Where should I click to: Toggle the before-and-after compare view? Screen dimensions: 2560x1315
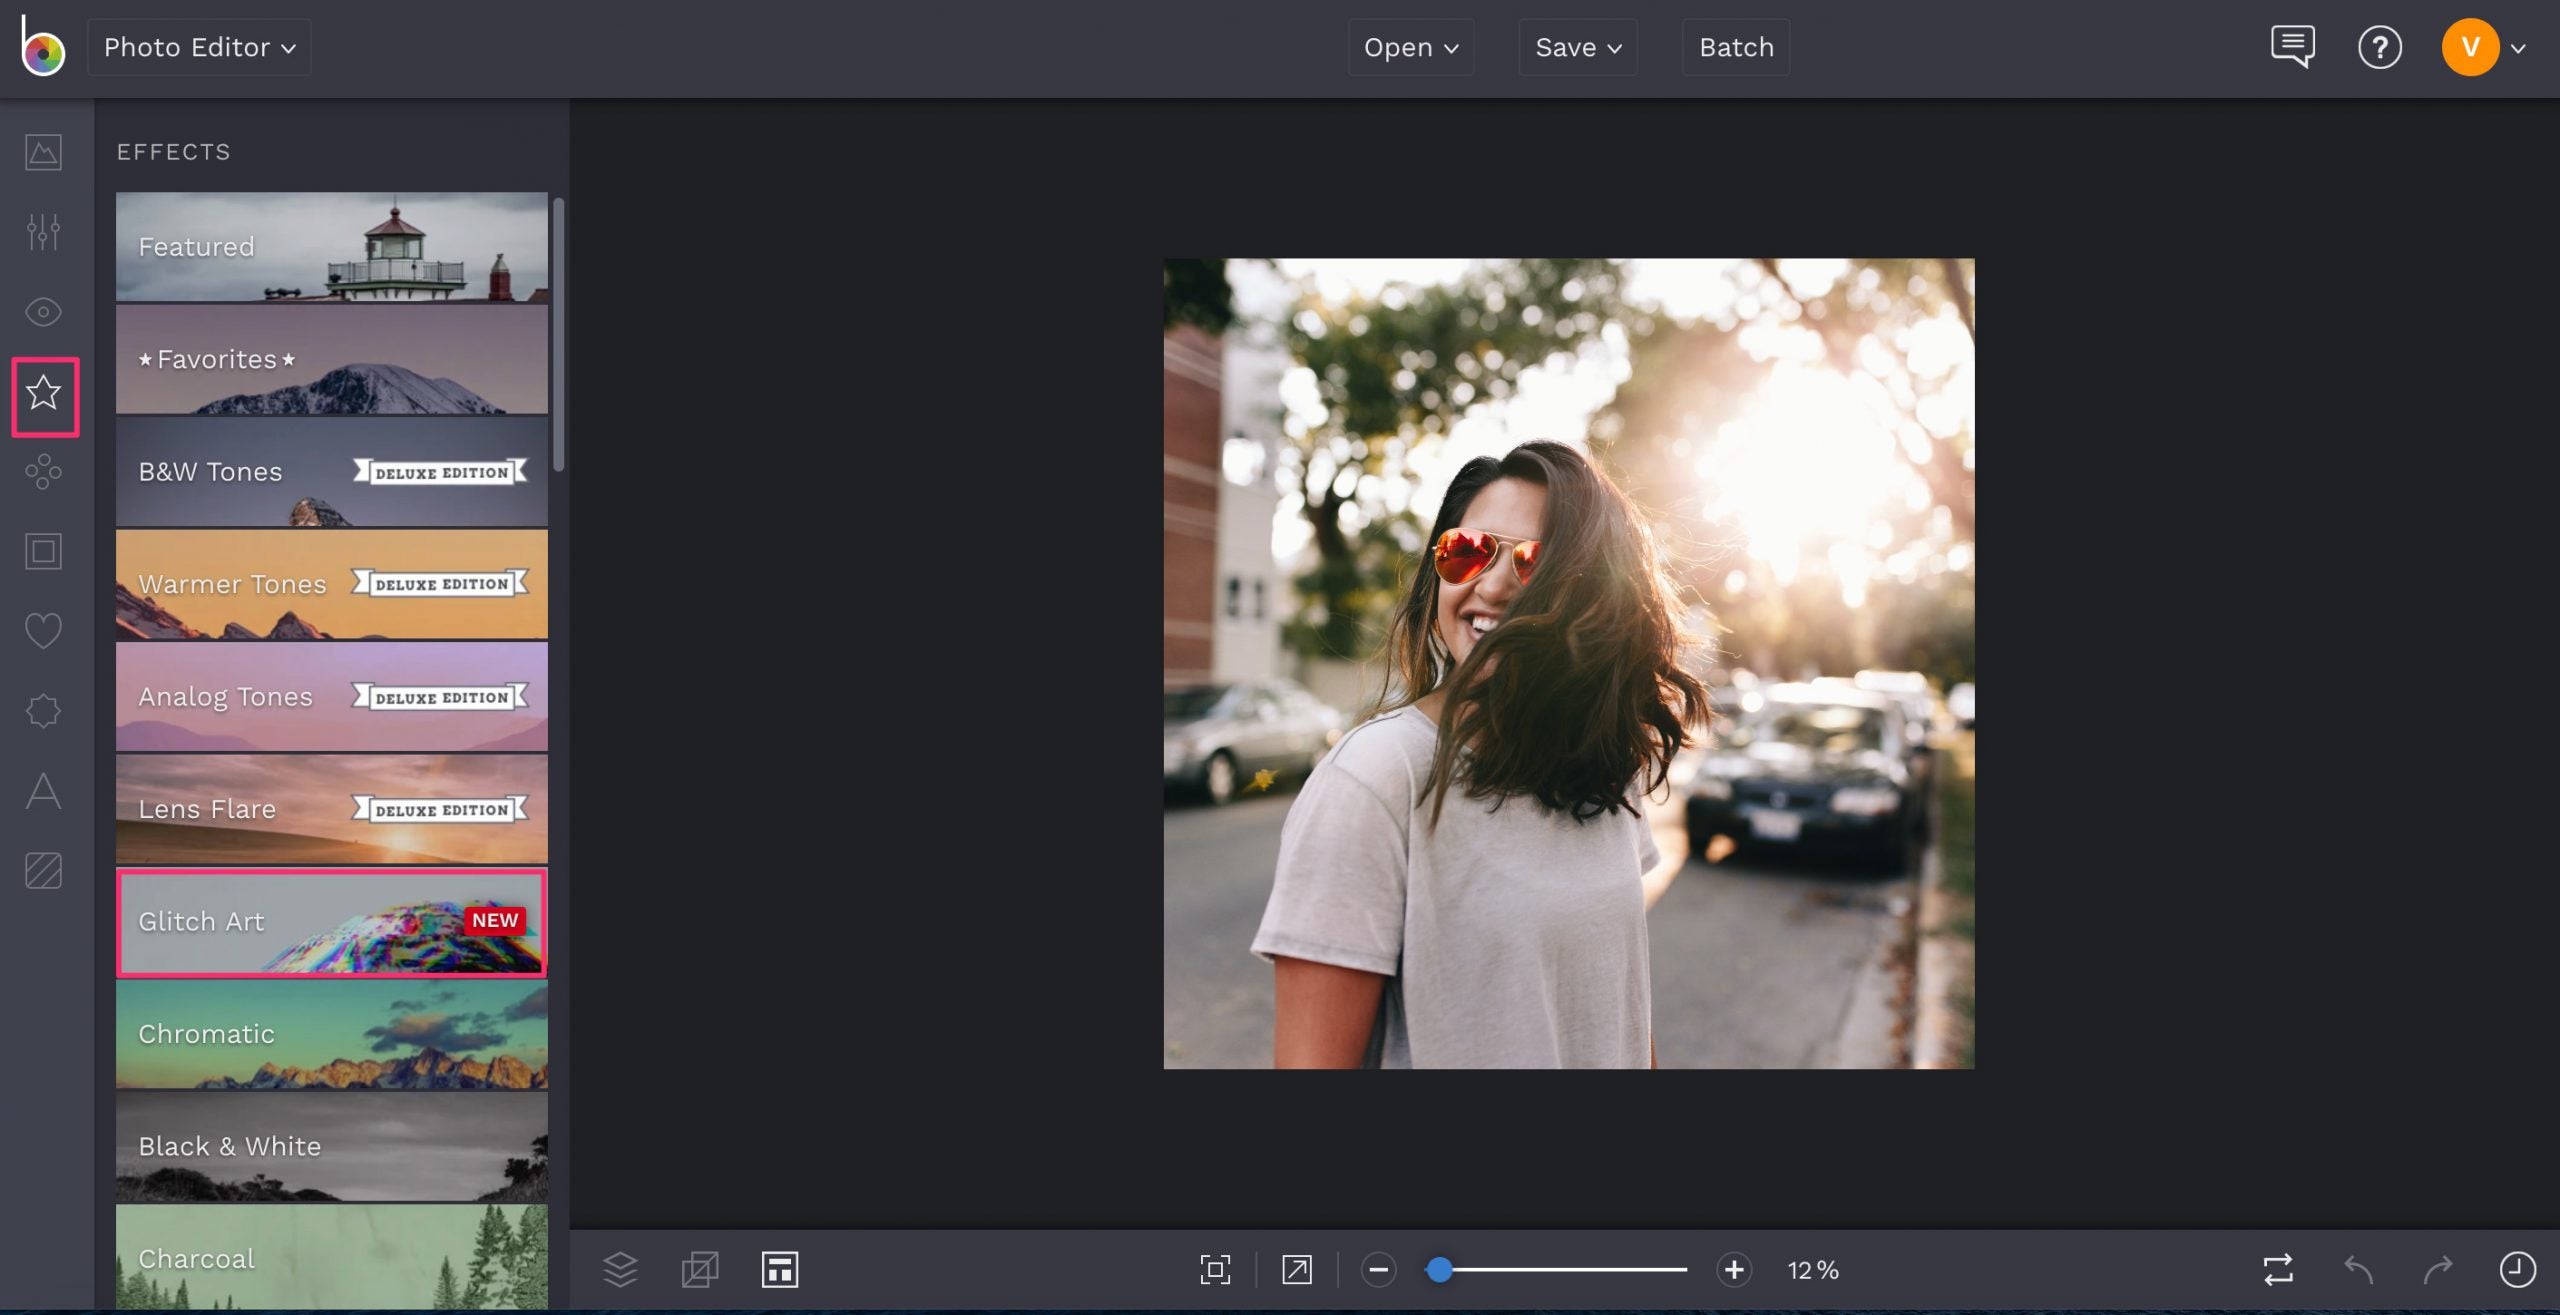[x=2276, y=1269]
